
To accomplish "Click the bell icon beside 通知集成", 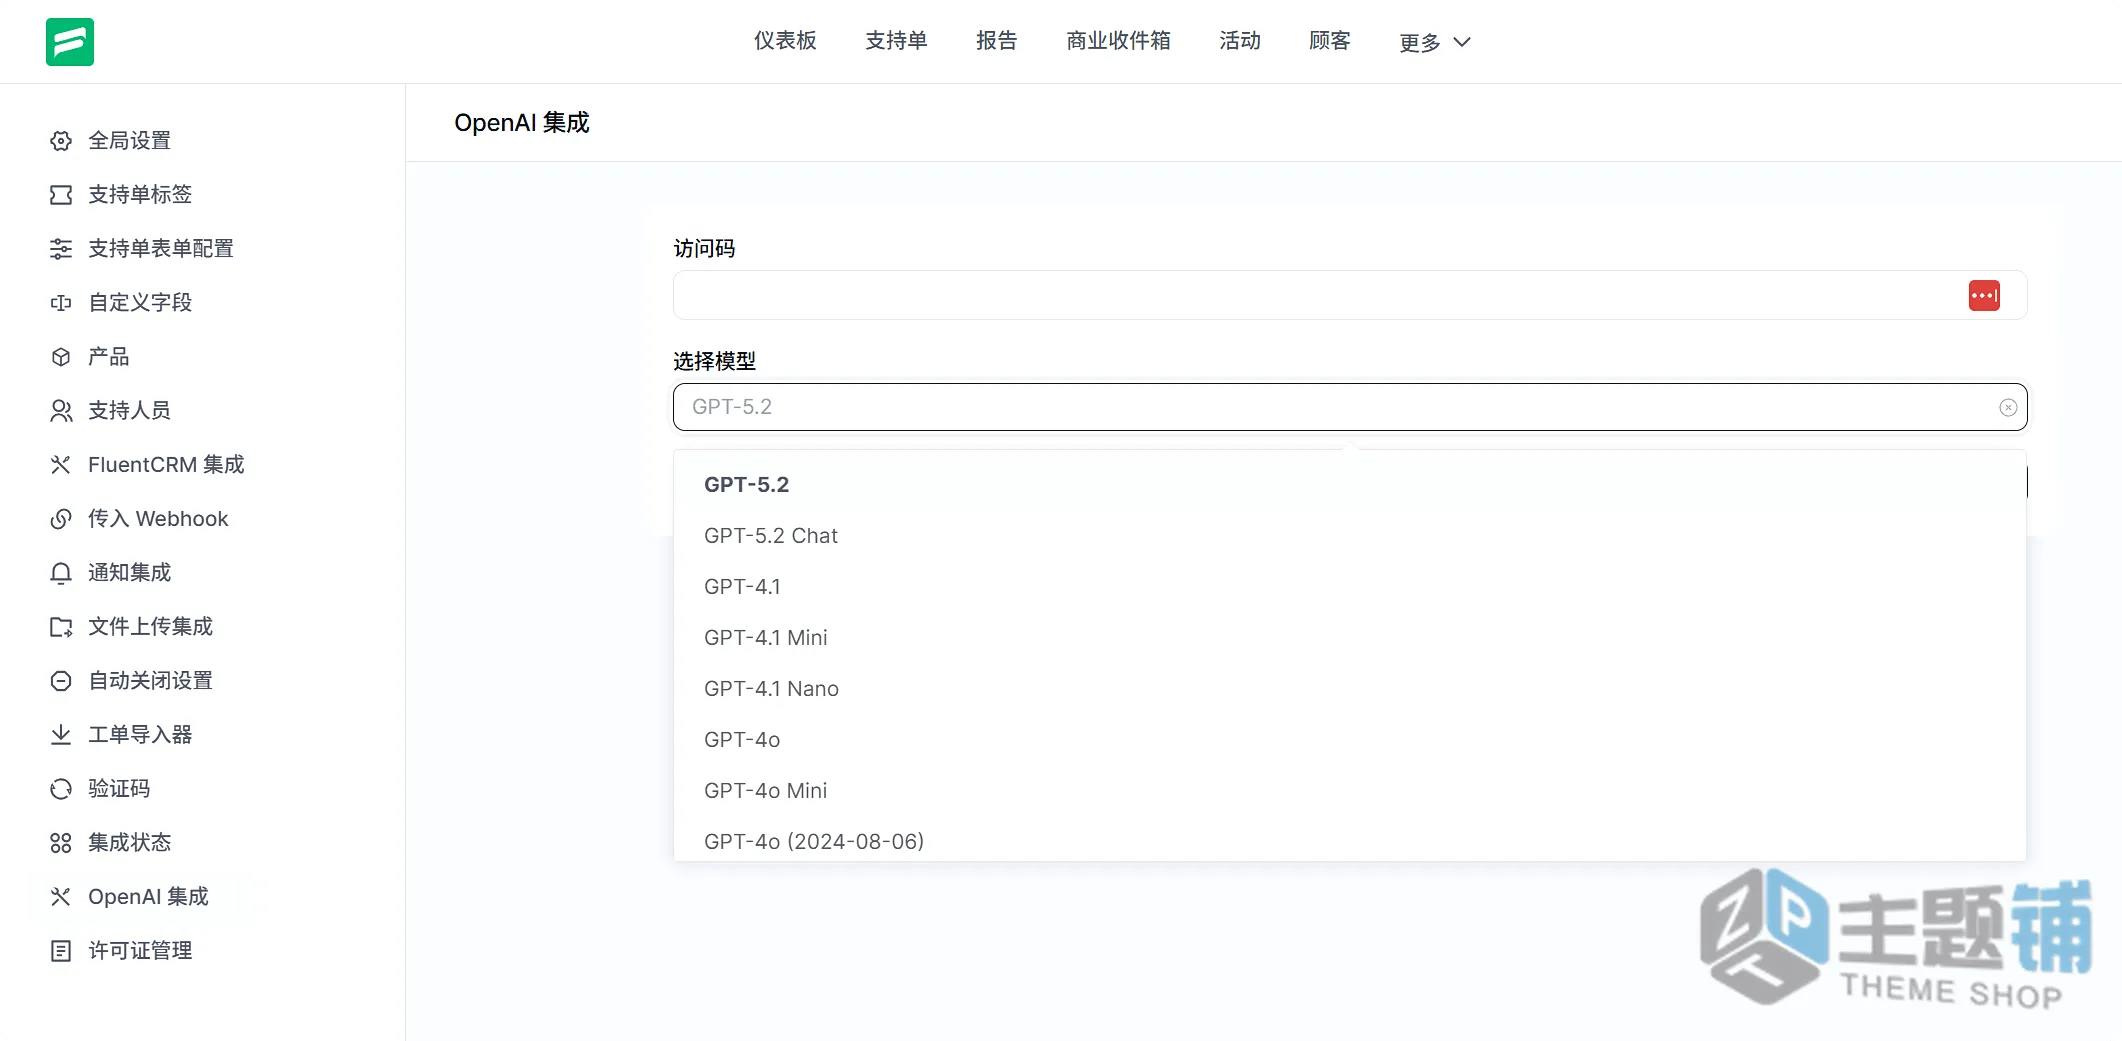I will (61, 573).
